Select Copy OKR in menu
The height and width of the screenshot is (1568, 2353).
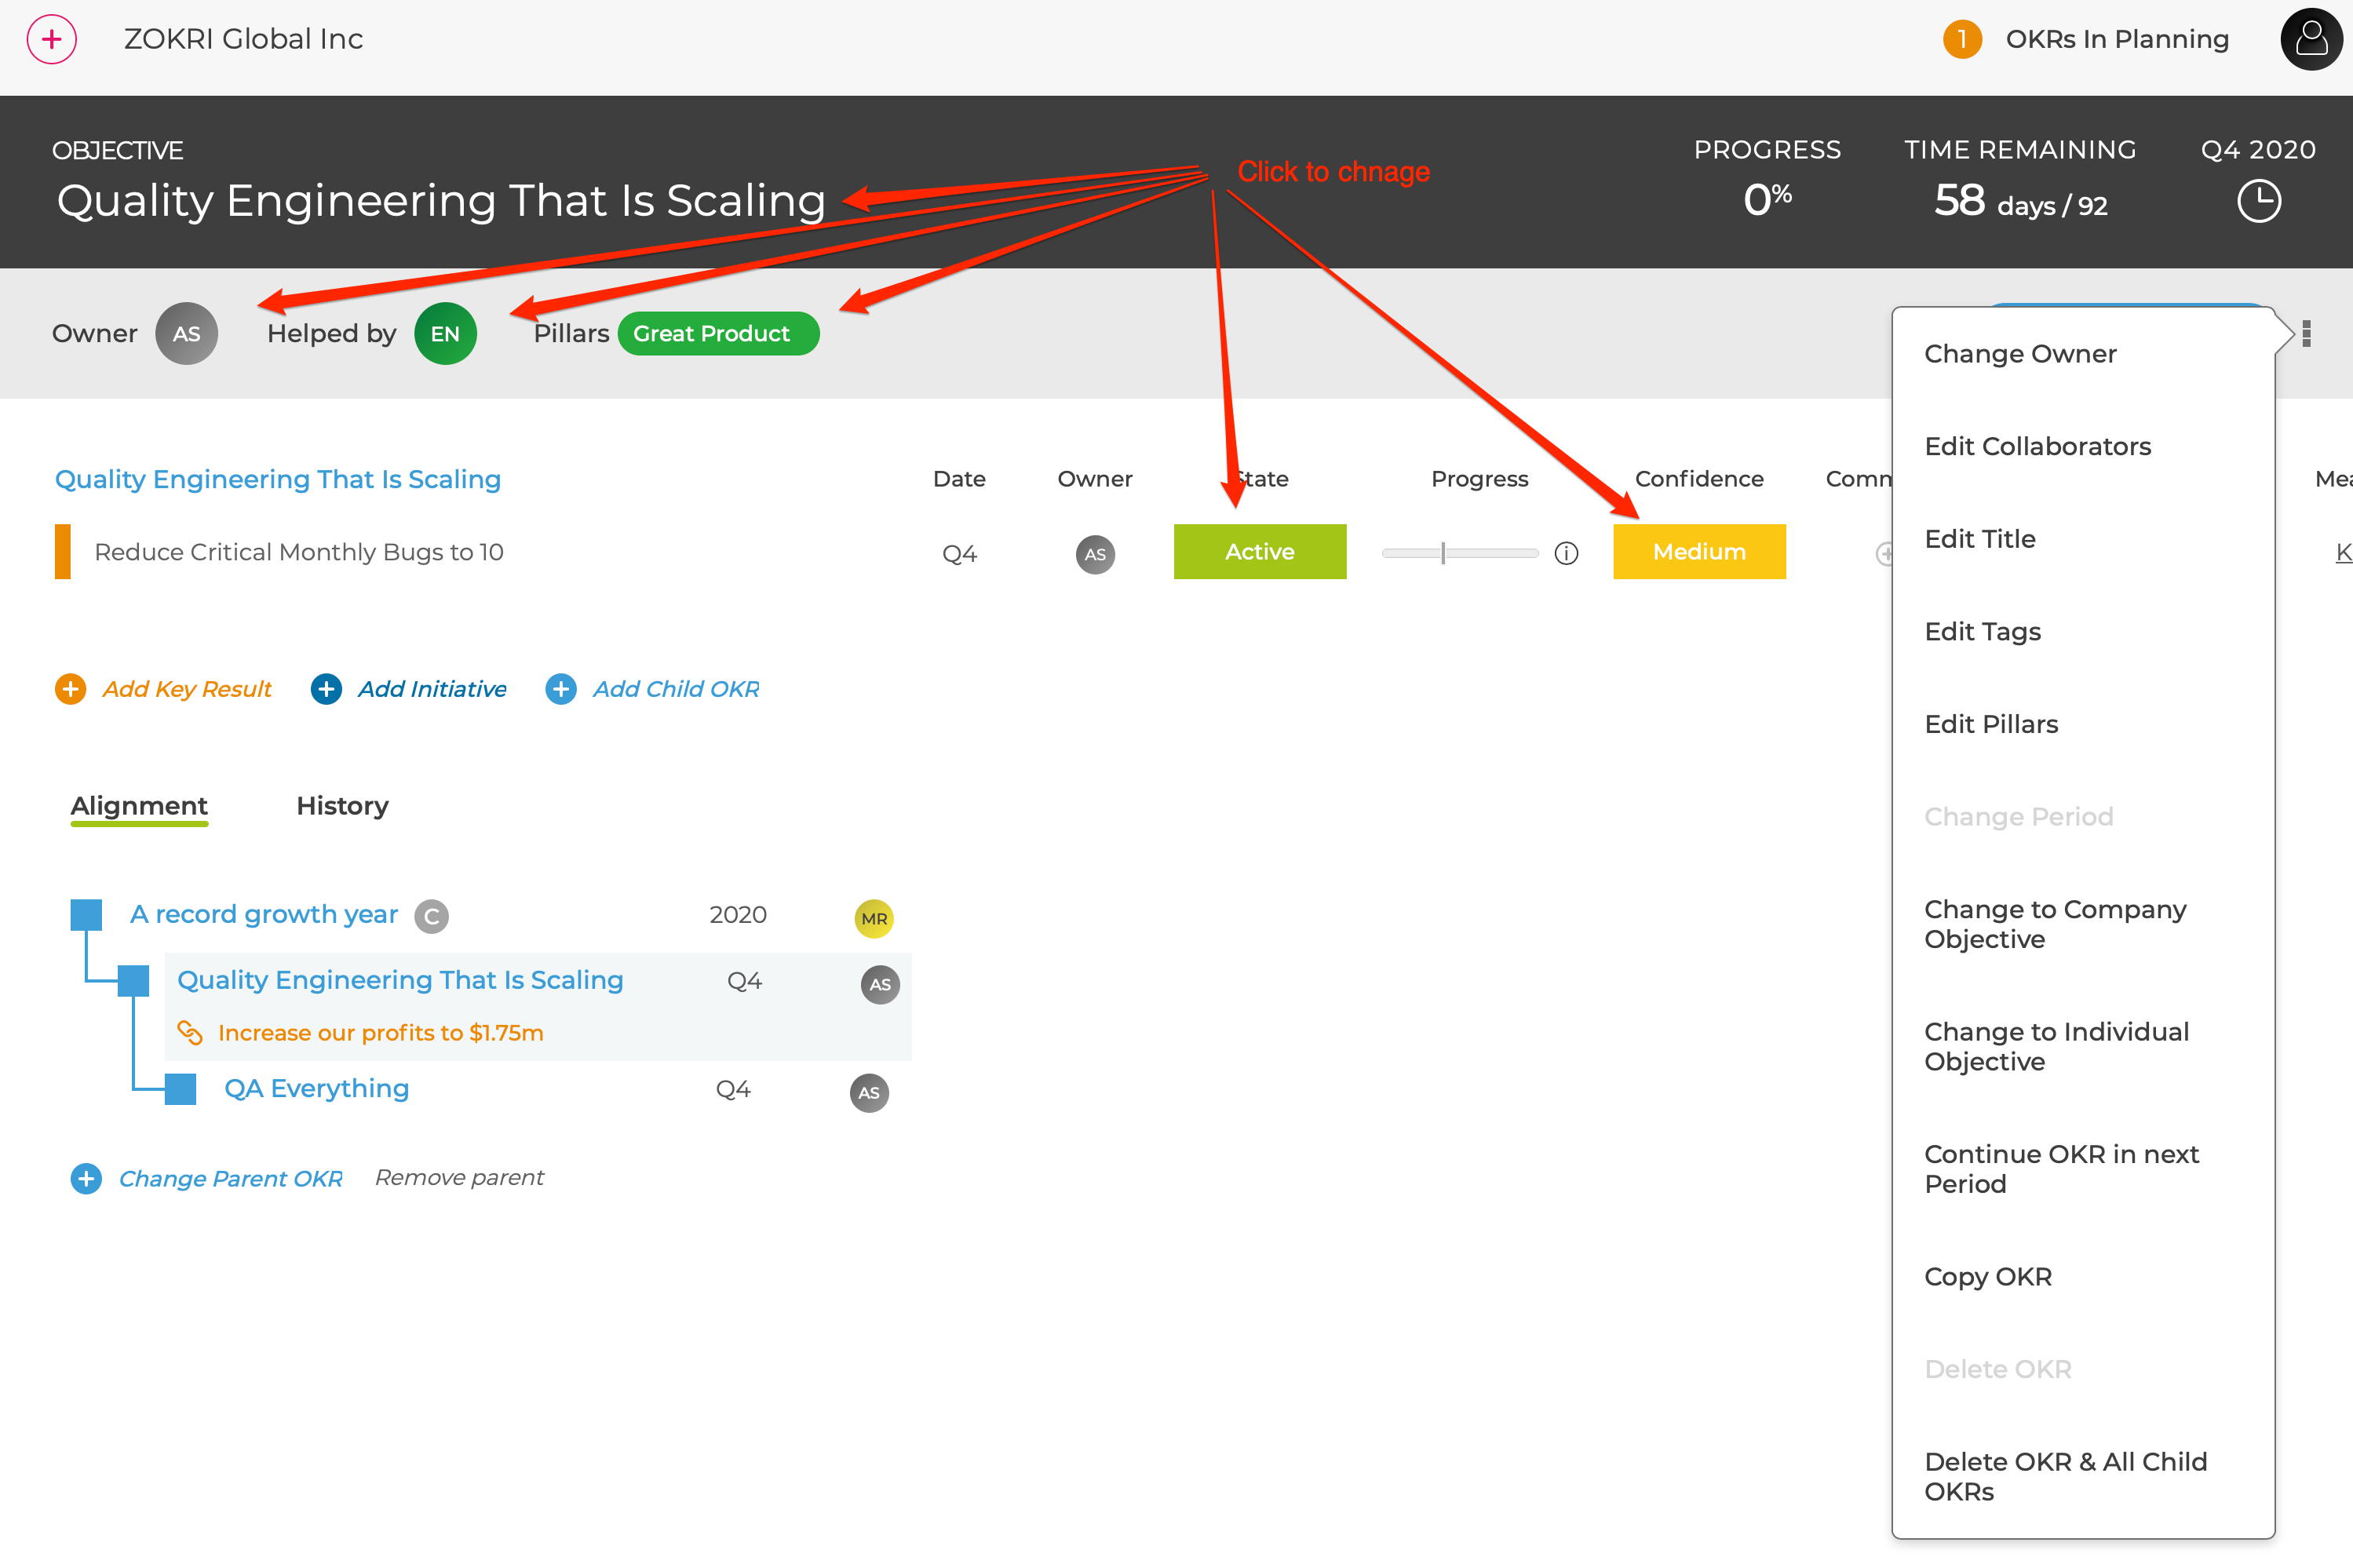tap(1987, 1277)
